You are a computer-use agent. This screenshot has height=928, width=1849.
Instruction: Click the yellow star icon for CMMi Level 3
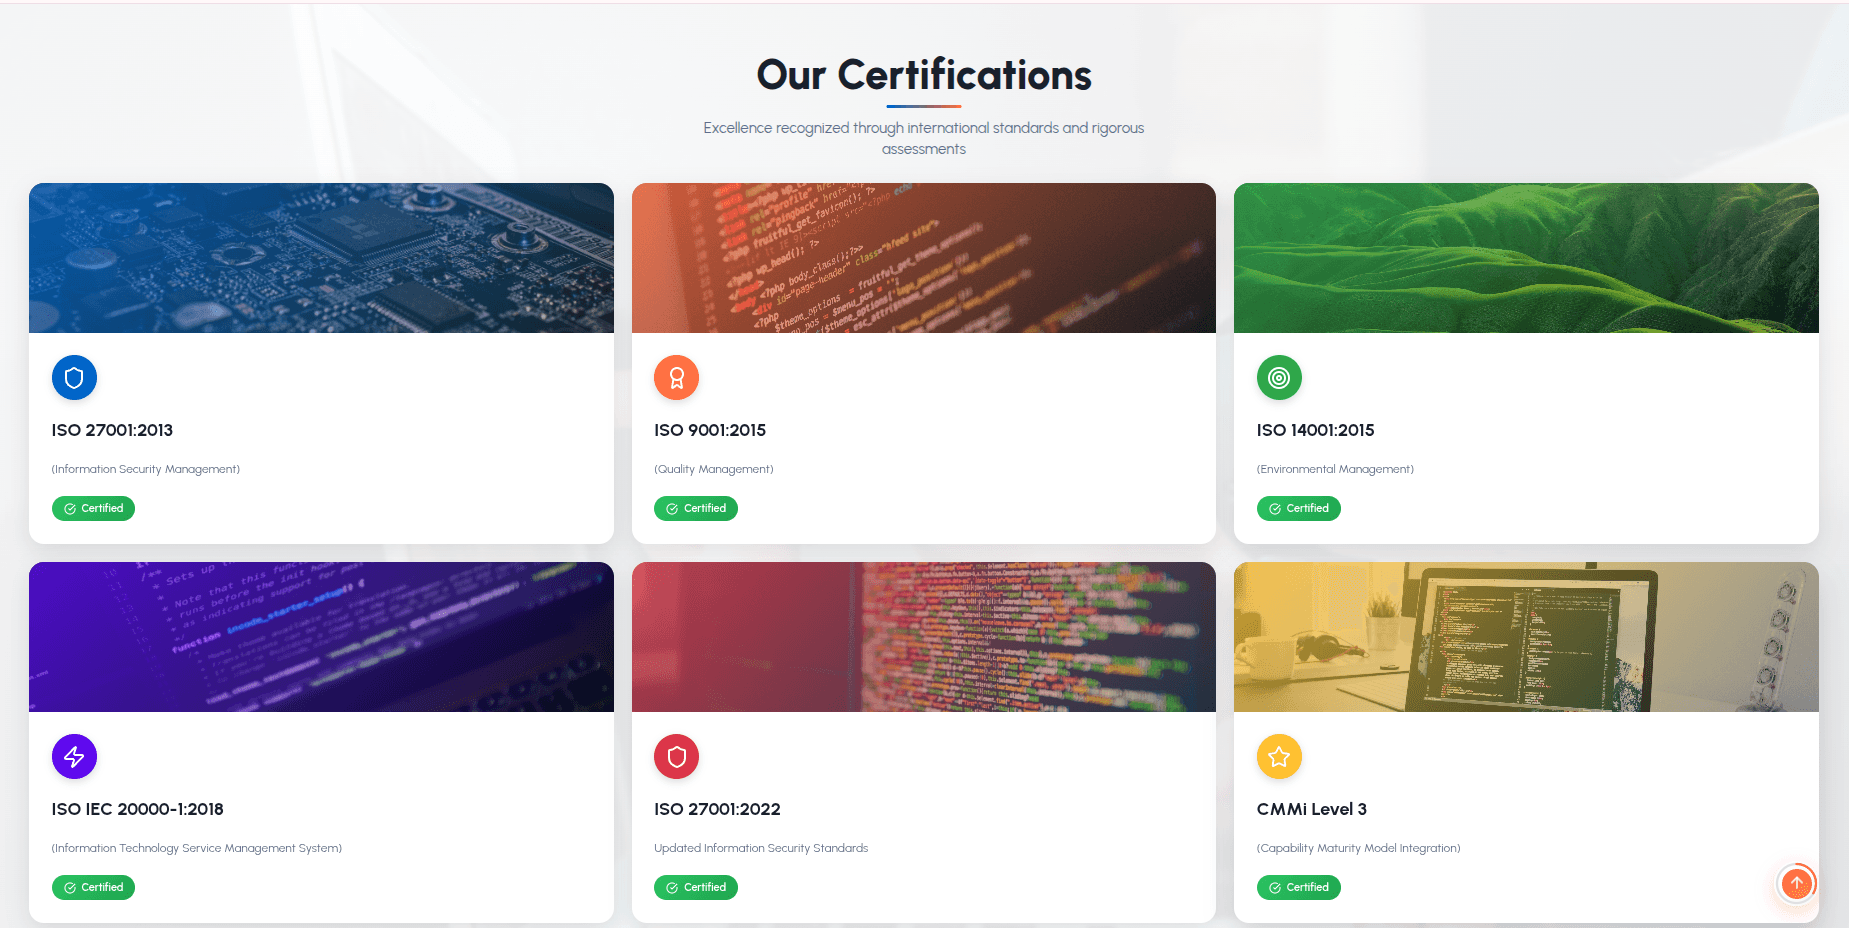(x=1279, y=757)
